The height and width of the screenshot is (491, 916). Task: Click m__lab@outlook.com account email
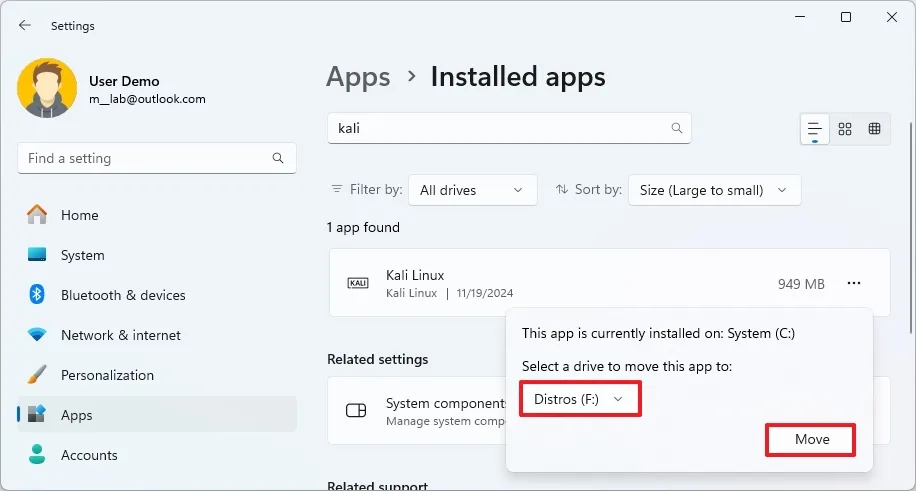[x=147, y=99]
